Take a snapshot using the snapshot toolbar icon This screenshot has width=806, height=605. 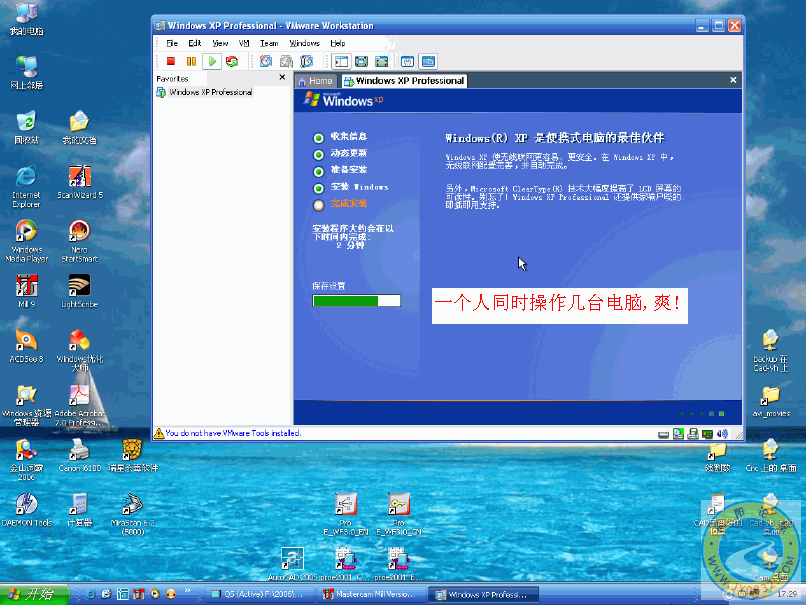[x=266, y=62]
